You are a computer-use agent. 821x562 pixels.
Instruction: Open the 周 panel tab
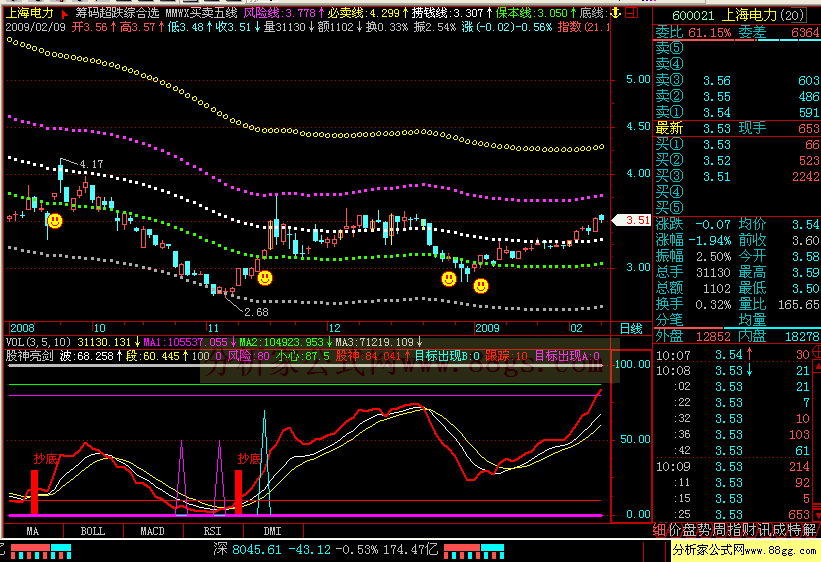pyautogui.click(x=720, y=530)
